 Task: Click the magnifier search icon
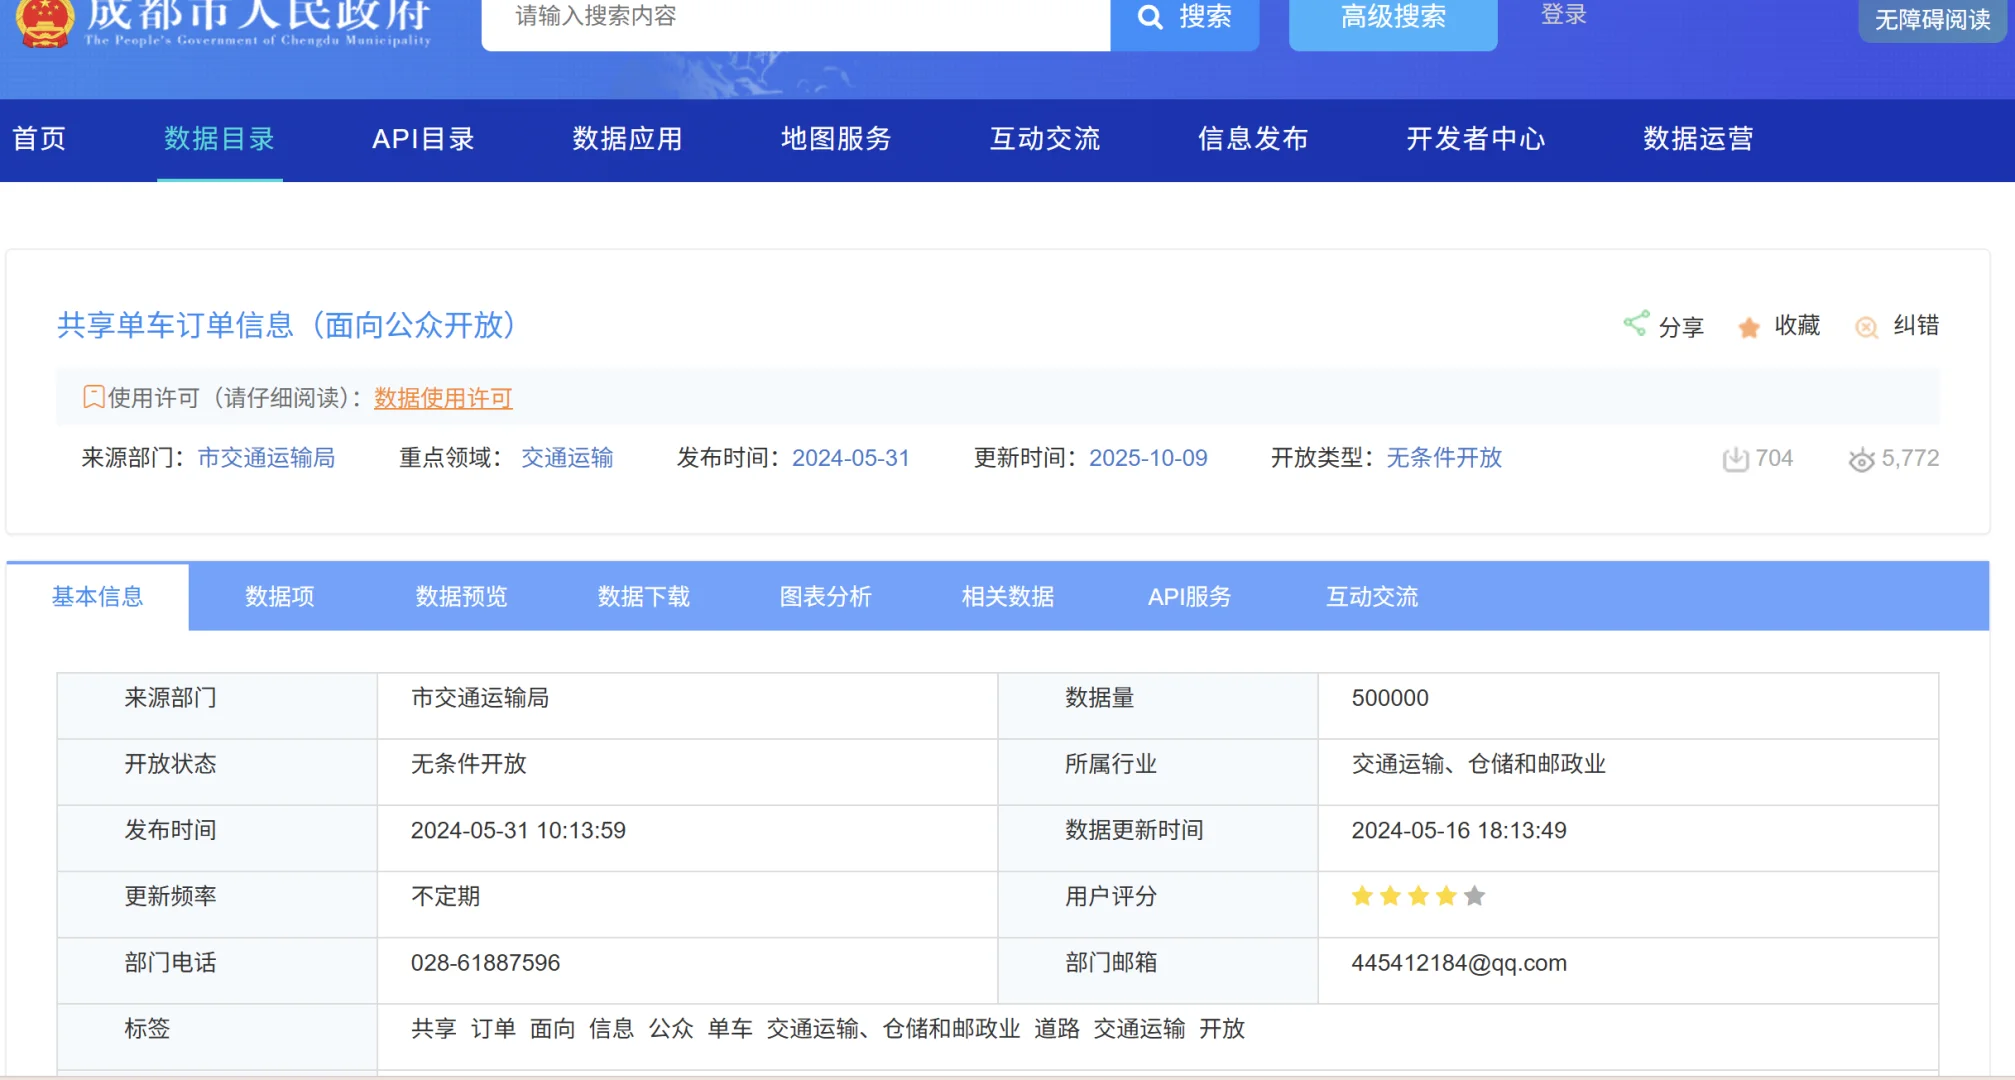[x=1150, y=17]
